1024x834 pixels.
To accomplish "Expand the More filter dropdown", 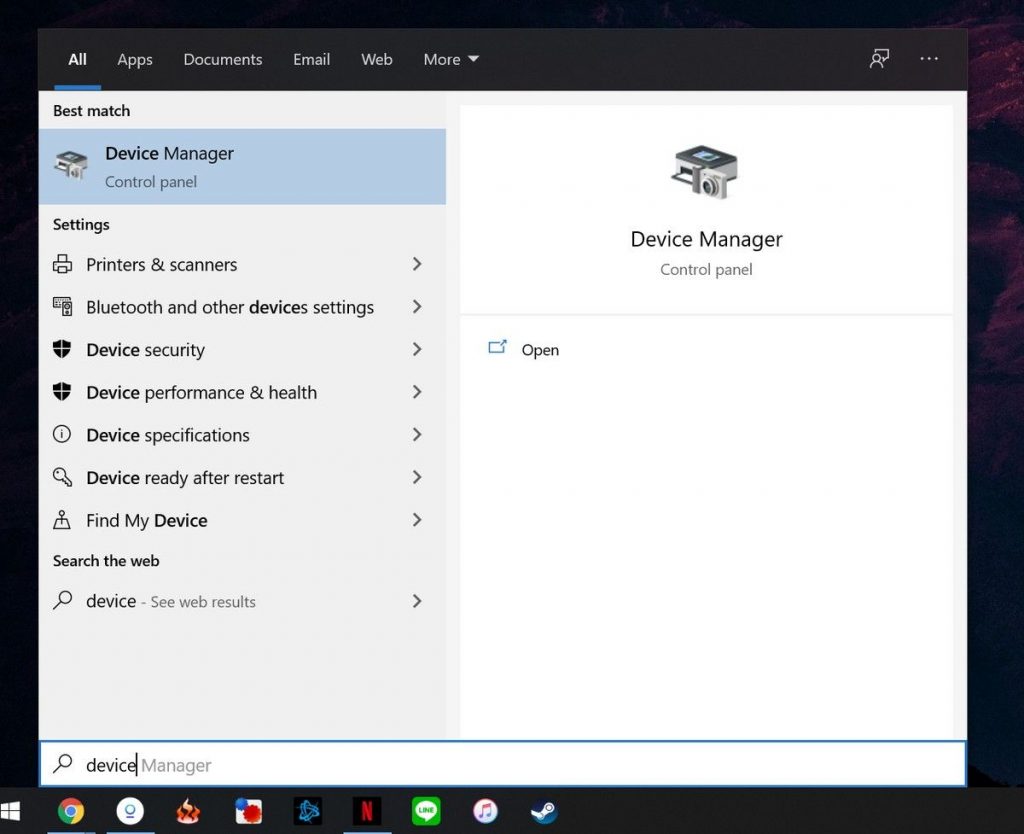I will click(451, 60).
